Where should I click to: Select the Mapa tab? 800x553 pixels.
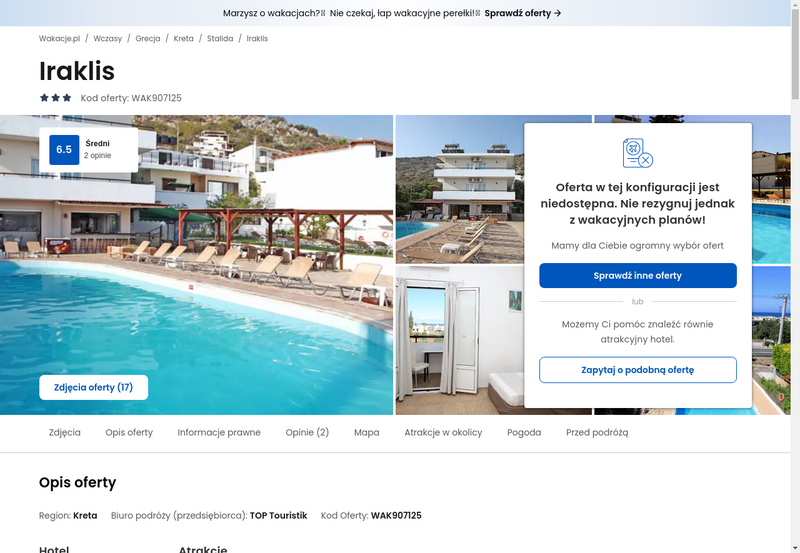367,432
